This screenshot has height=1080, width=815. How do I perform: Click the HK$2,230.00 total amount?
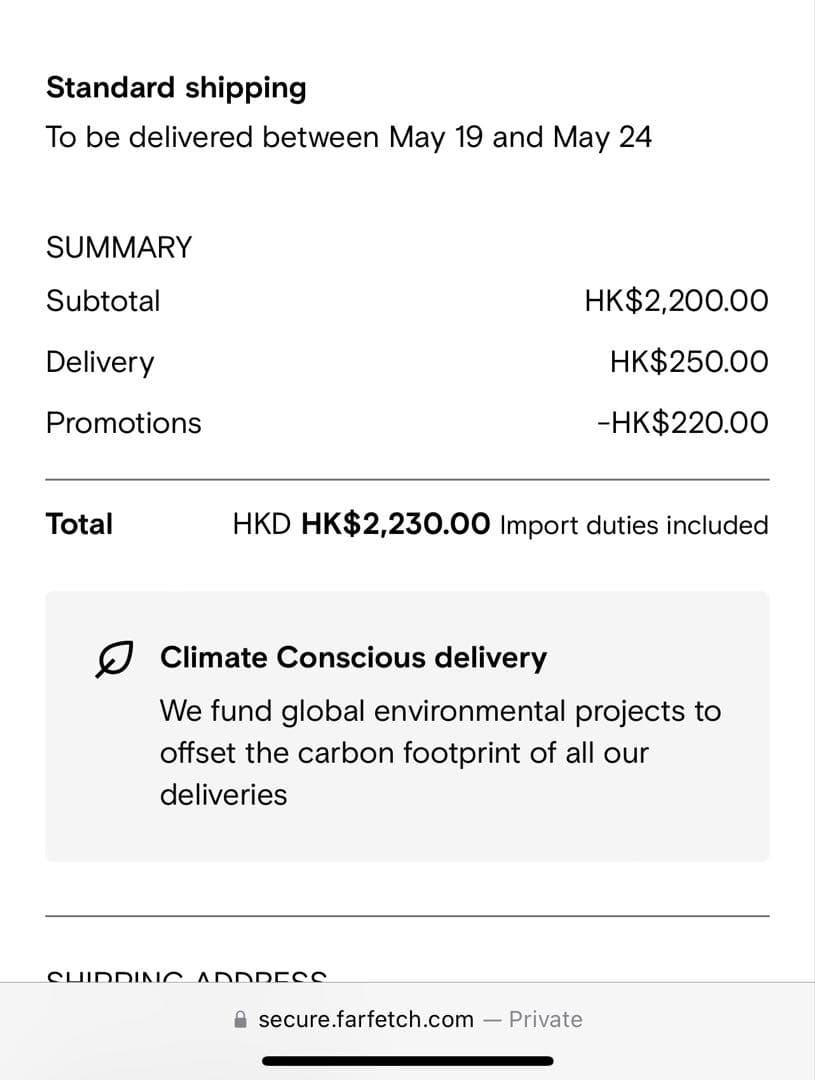[x=396, y=524]
